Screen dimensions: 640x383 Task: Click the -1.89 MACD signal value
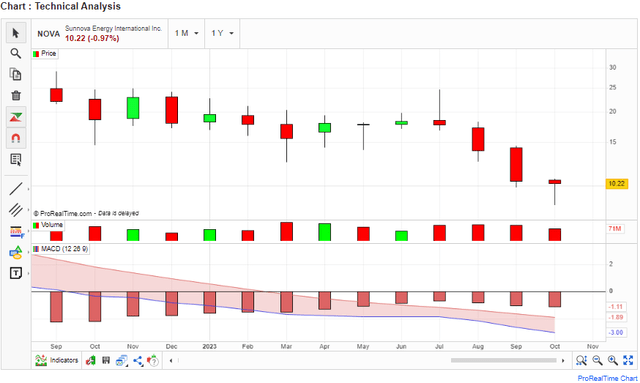pos(616,317)
